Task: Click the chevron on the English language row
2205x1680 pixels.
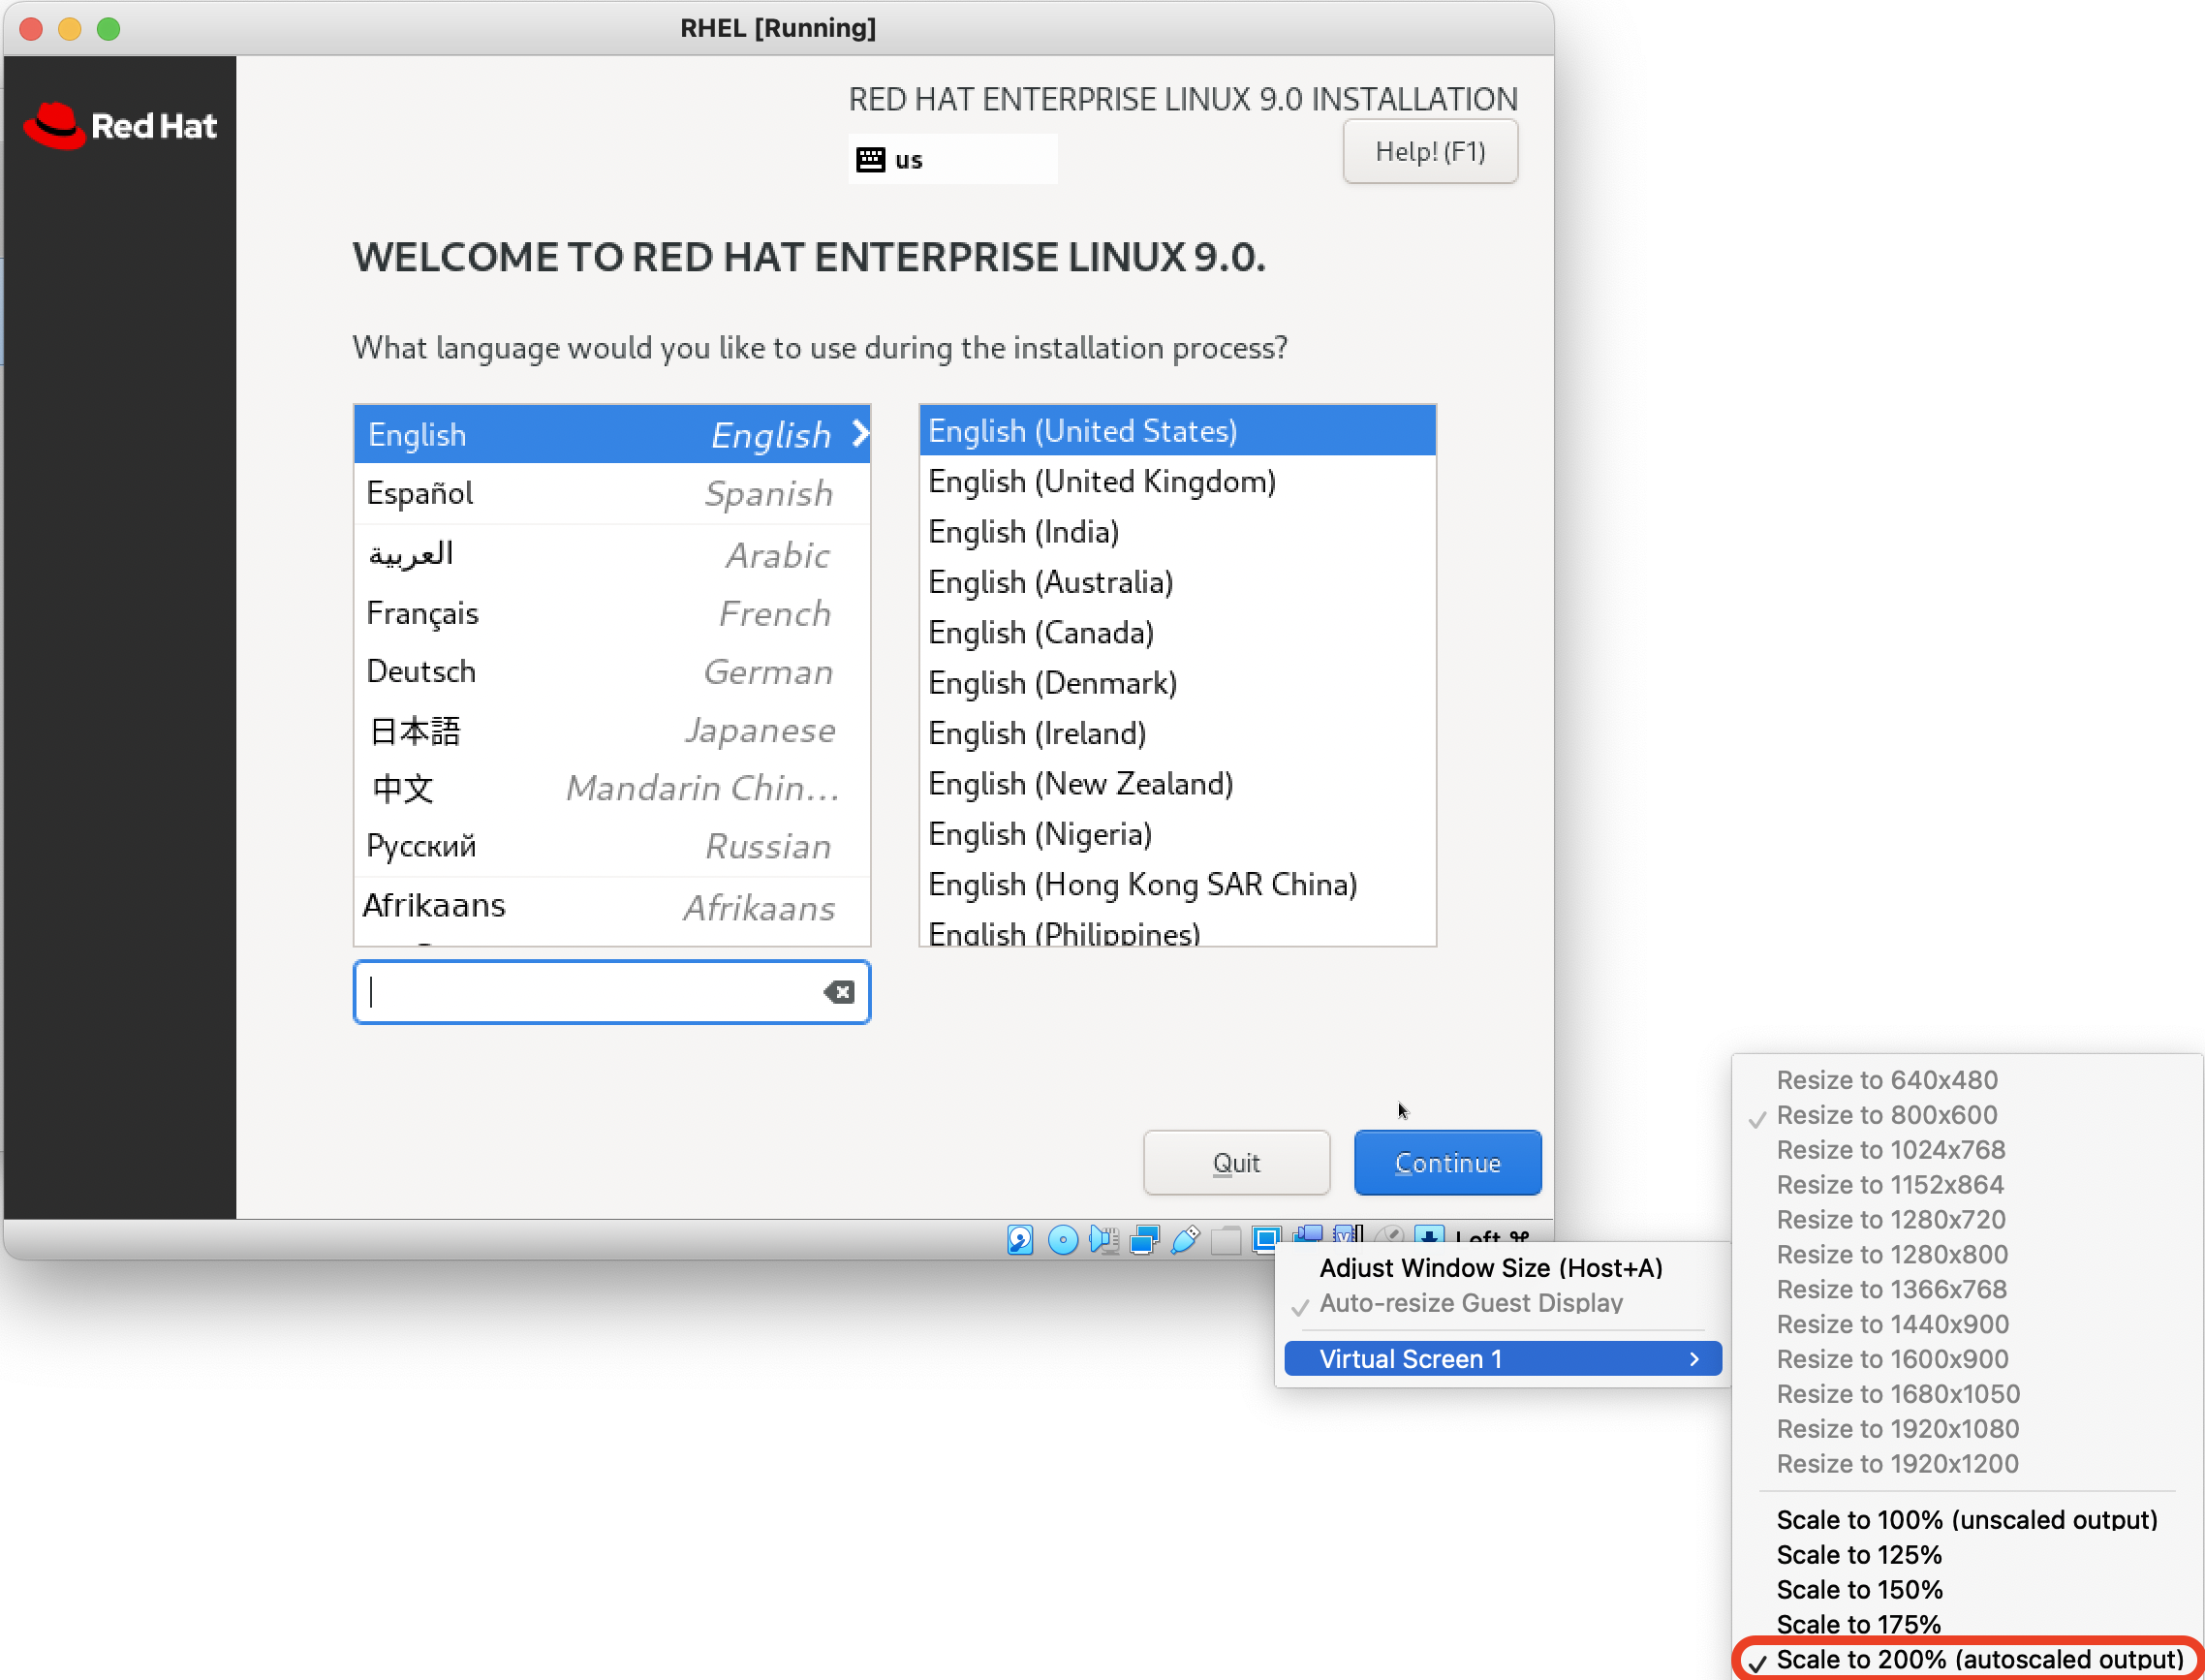Action: (860, 434)
